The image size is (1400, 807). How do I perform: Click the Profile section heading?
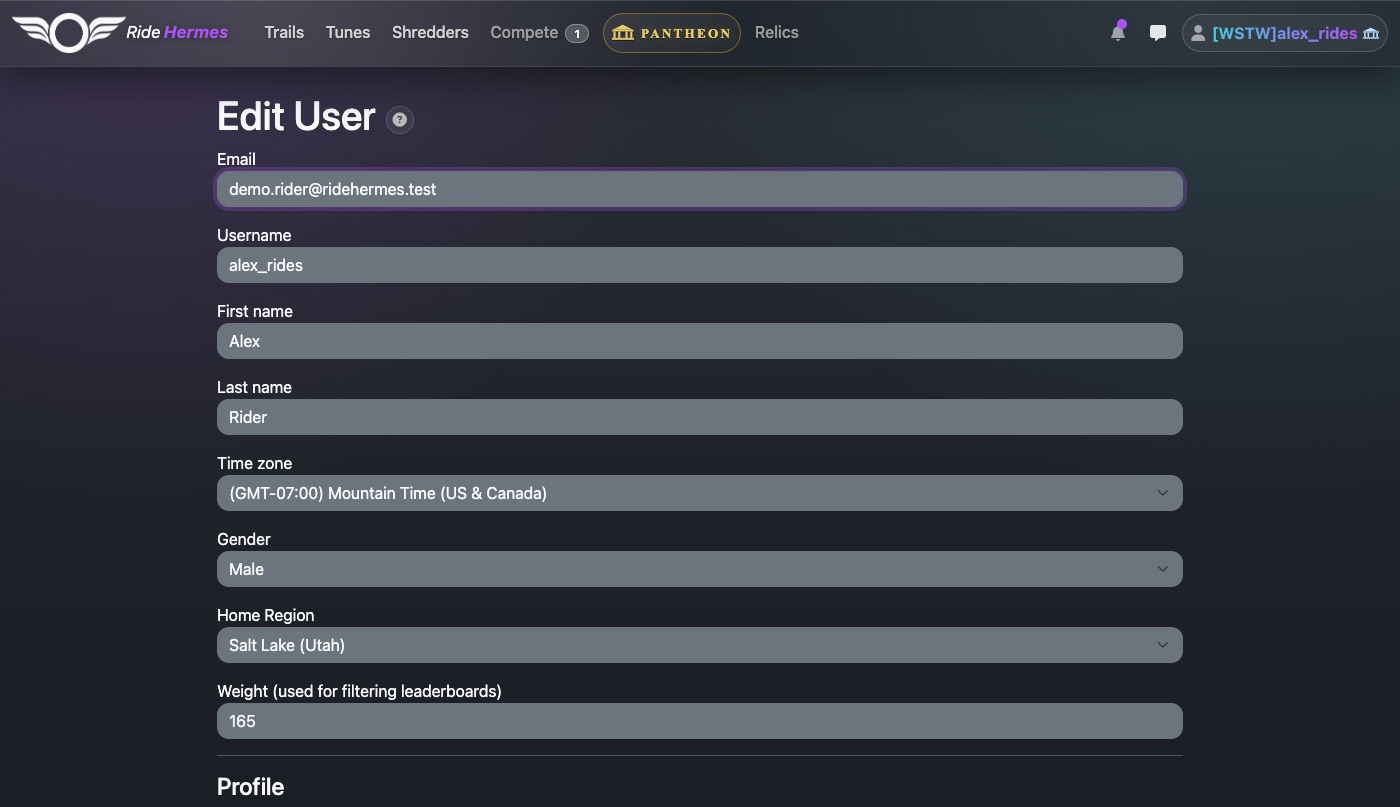tap(251, 787)
